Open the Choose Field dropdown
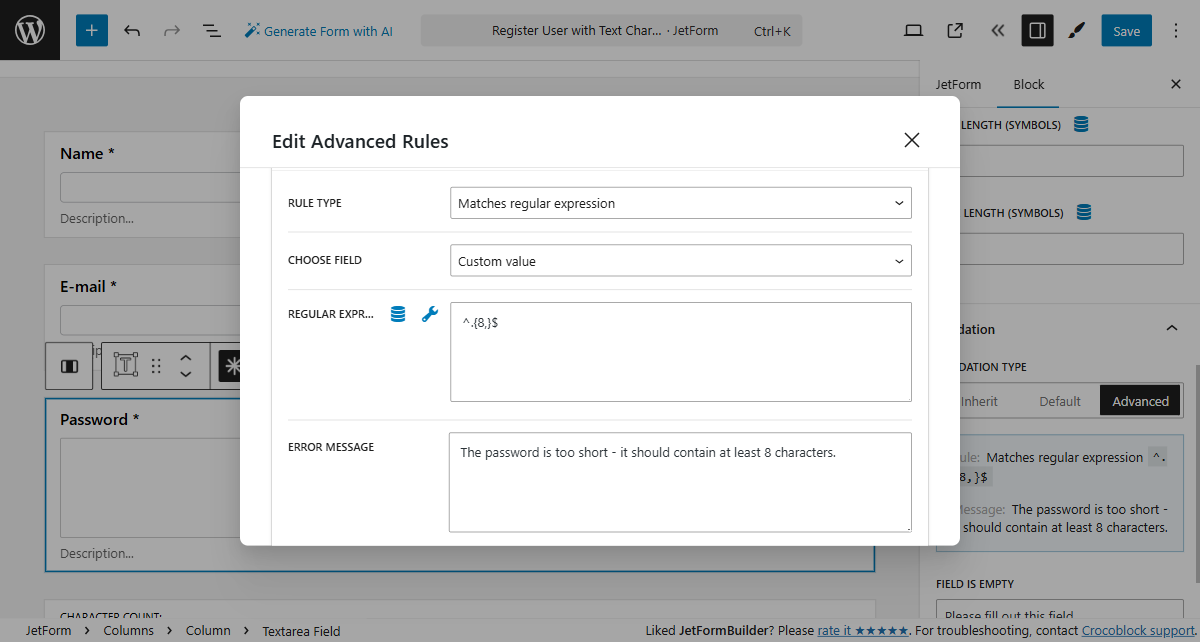 point(681,261)
